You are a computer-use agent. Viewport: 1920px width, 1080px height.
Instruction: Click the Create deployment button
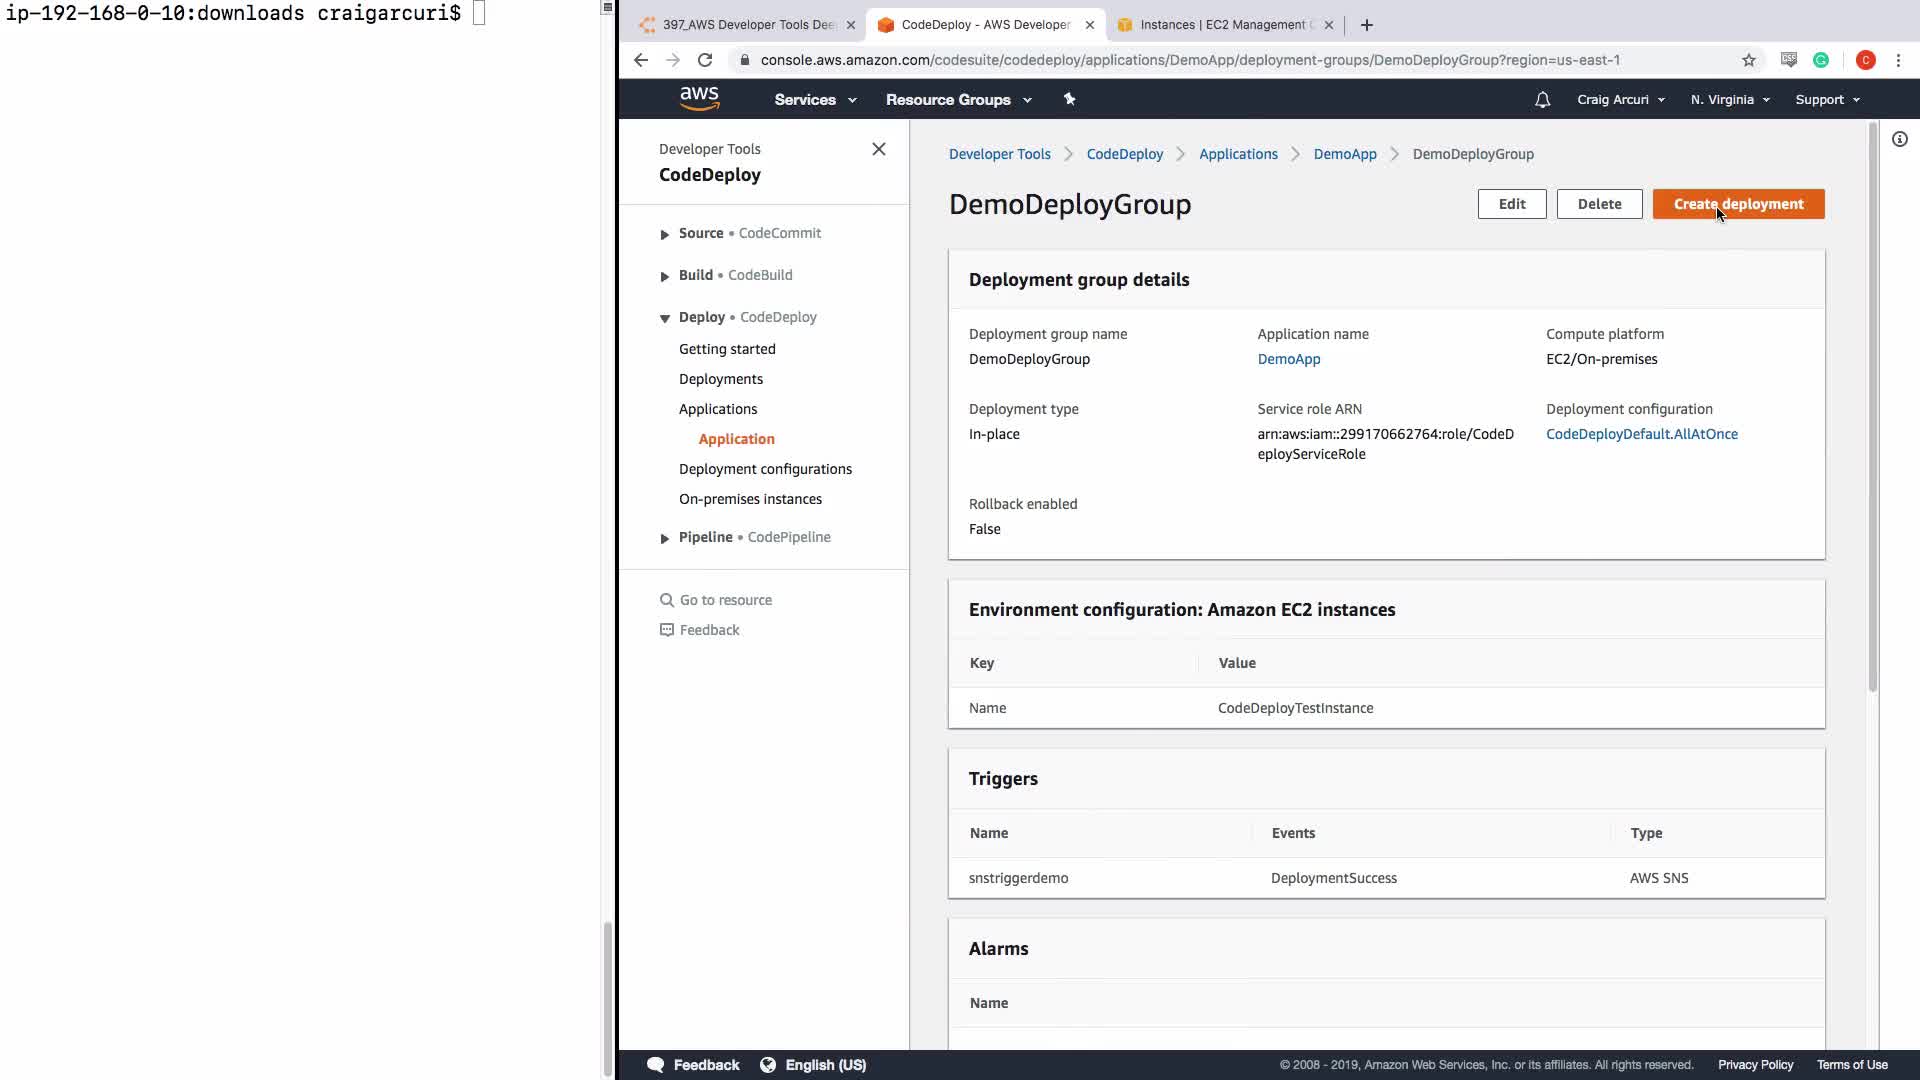coord(1738,204)
